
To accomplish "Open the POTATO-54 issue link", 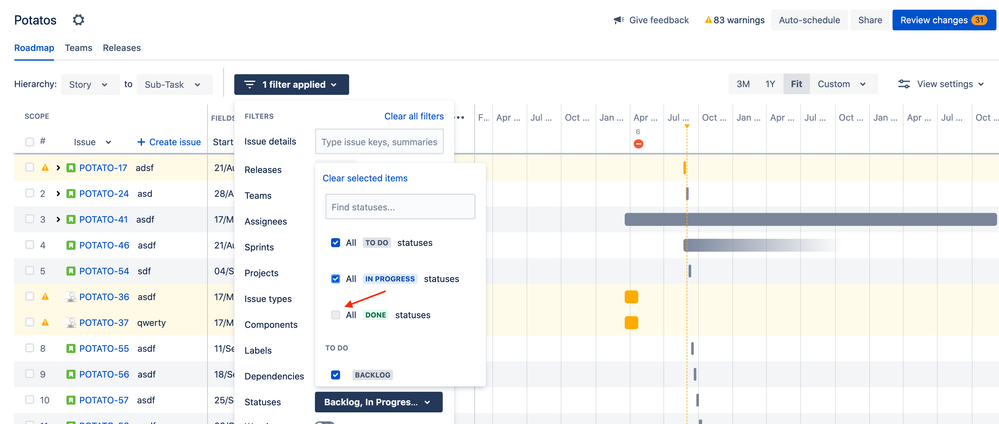I will (104, 271).
